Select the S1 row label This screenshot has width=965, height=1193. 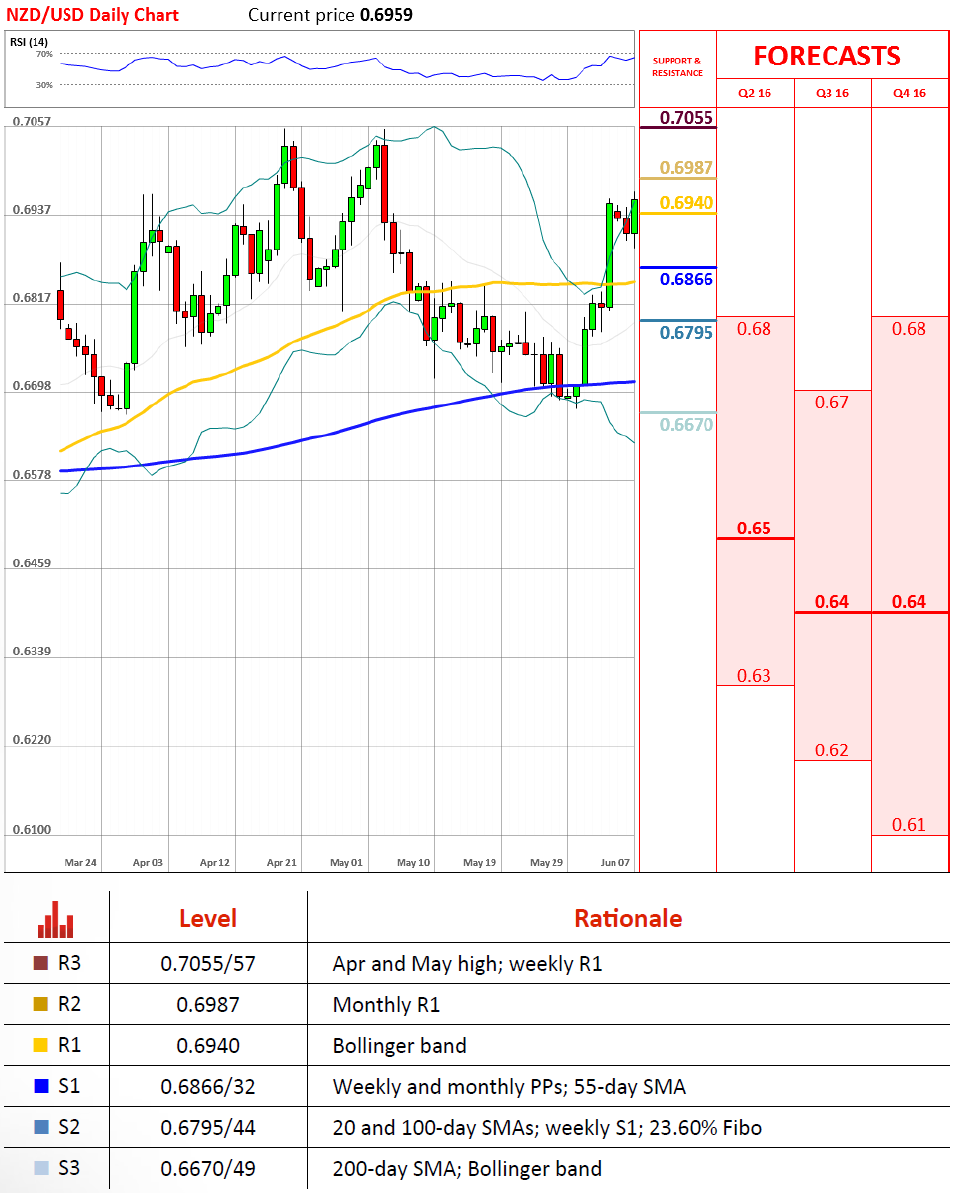pyautogui.click(x=69, y=1086)
